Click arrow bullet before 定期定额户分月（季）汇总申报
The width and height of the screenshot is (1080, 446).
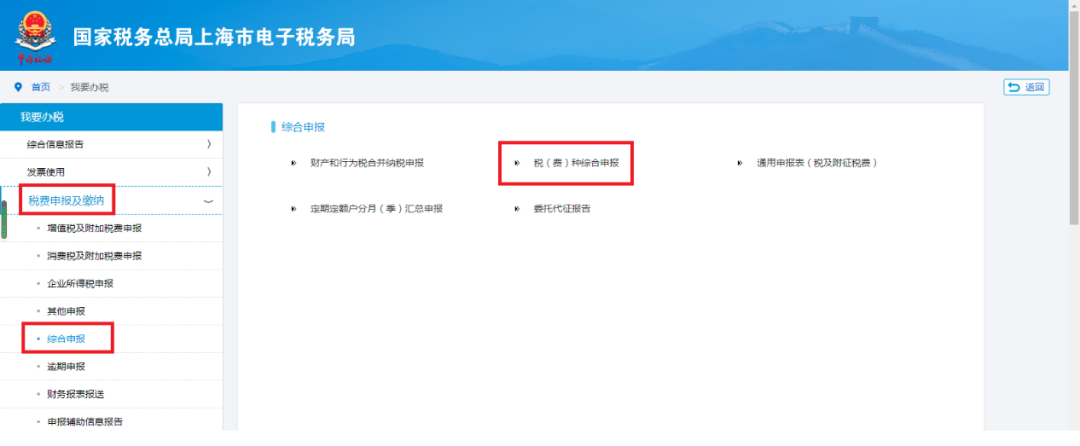[x=293, y=209]
